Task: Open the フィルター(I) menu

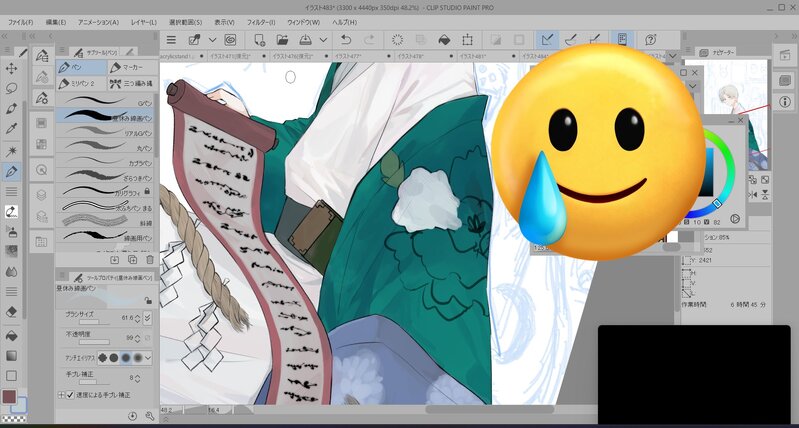Action: [x=260, y=21]
